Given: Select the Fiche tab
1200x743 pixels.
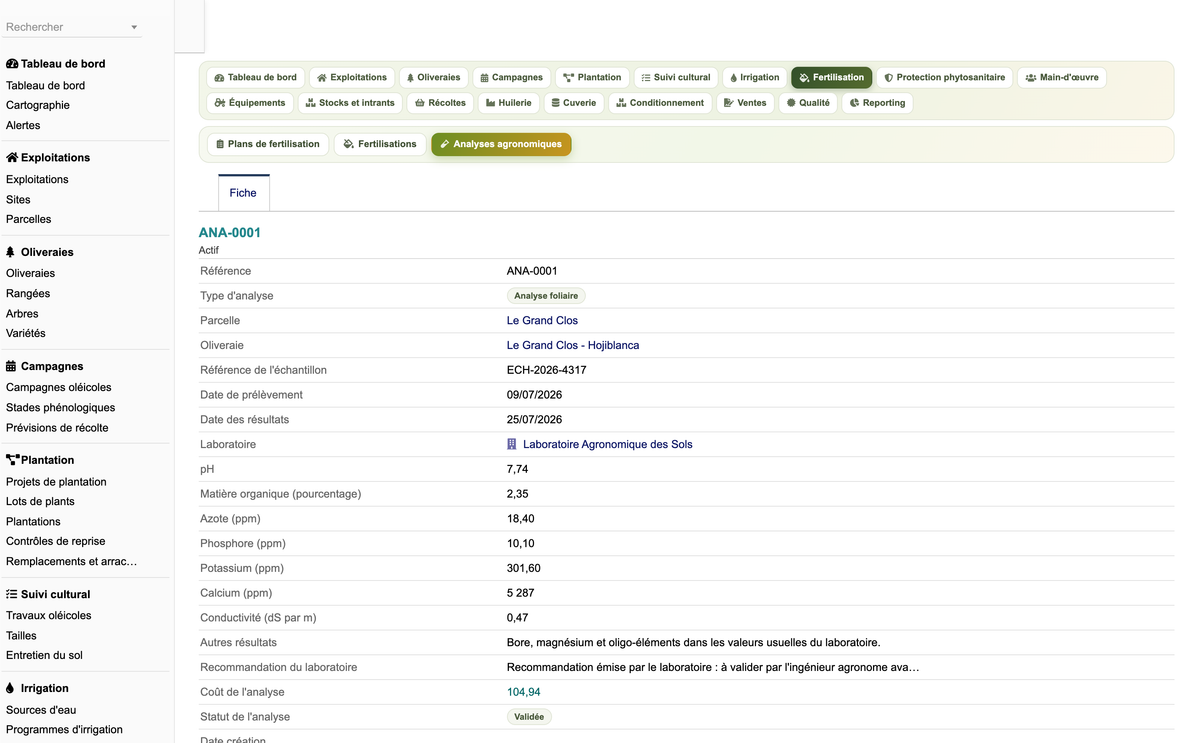Looking at the screenshot, I should tap(243, 193).
